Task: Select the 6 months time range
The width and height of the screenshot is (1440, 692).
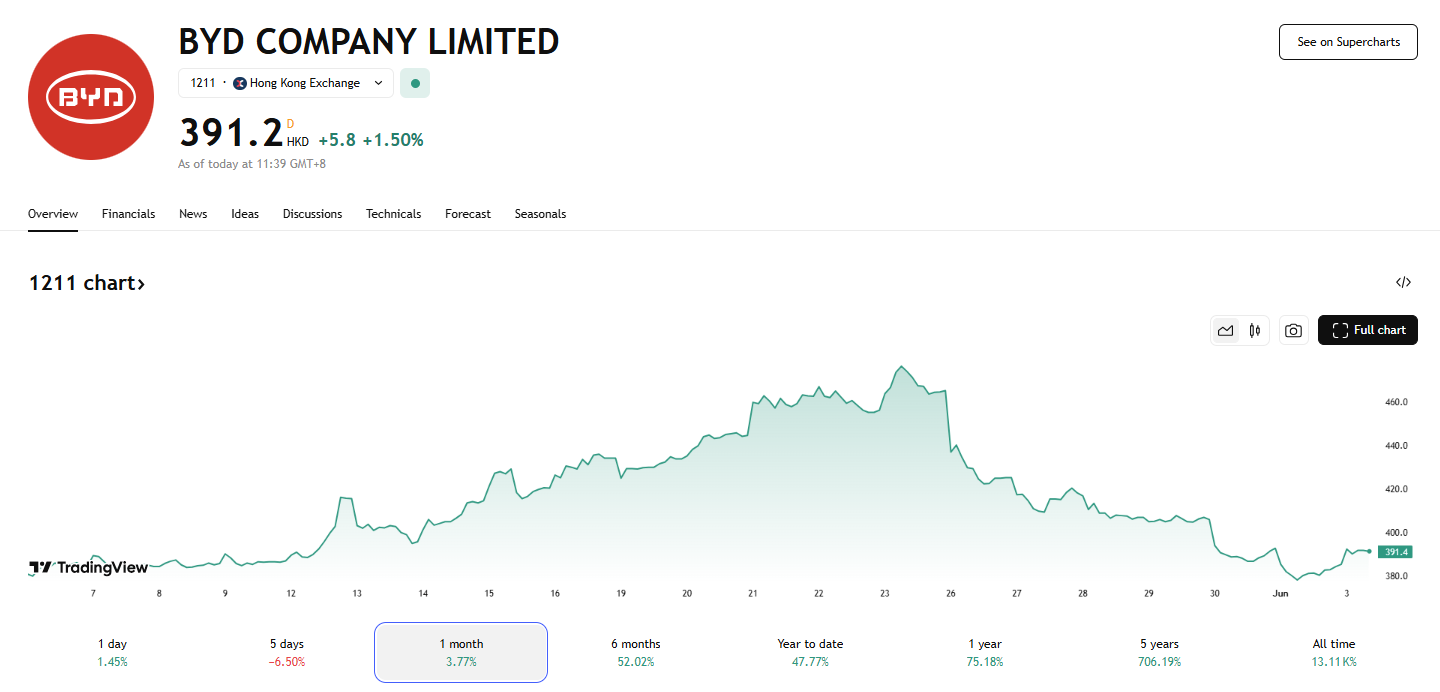Action: (x=635, y=652)
